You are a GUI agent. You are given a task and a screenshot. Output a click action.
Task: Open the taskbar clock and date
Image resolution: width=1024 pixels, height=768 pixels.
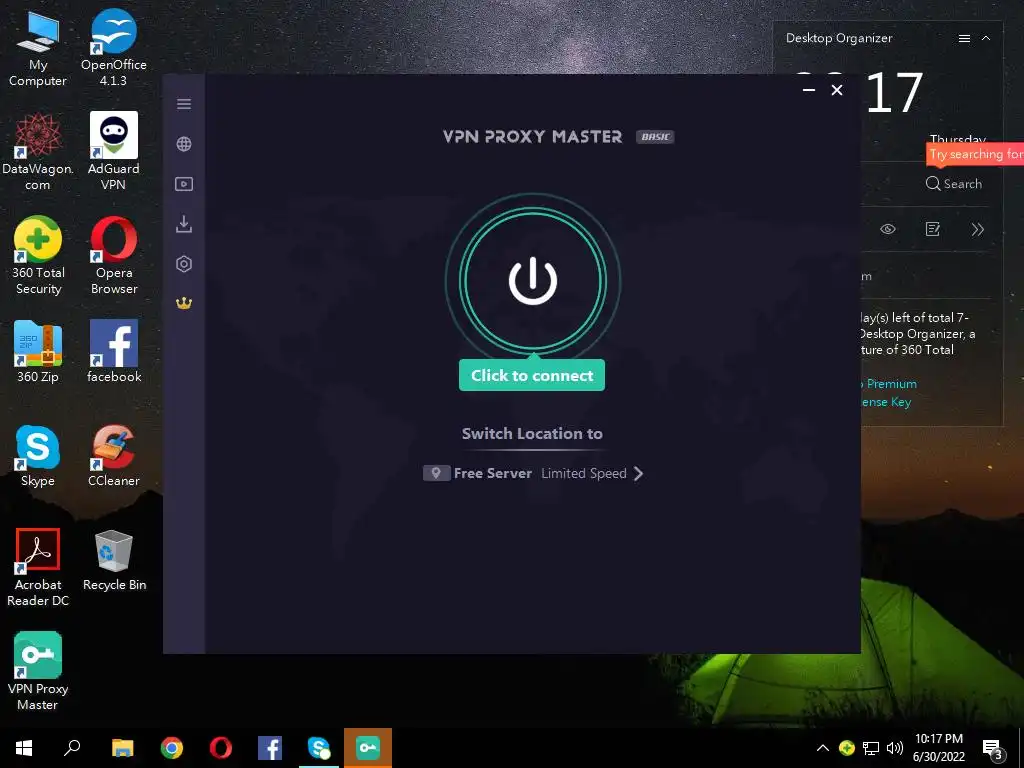[x=938, y=748]
